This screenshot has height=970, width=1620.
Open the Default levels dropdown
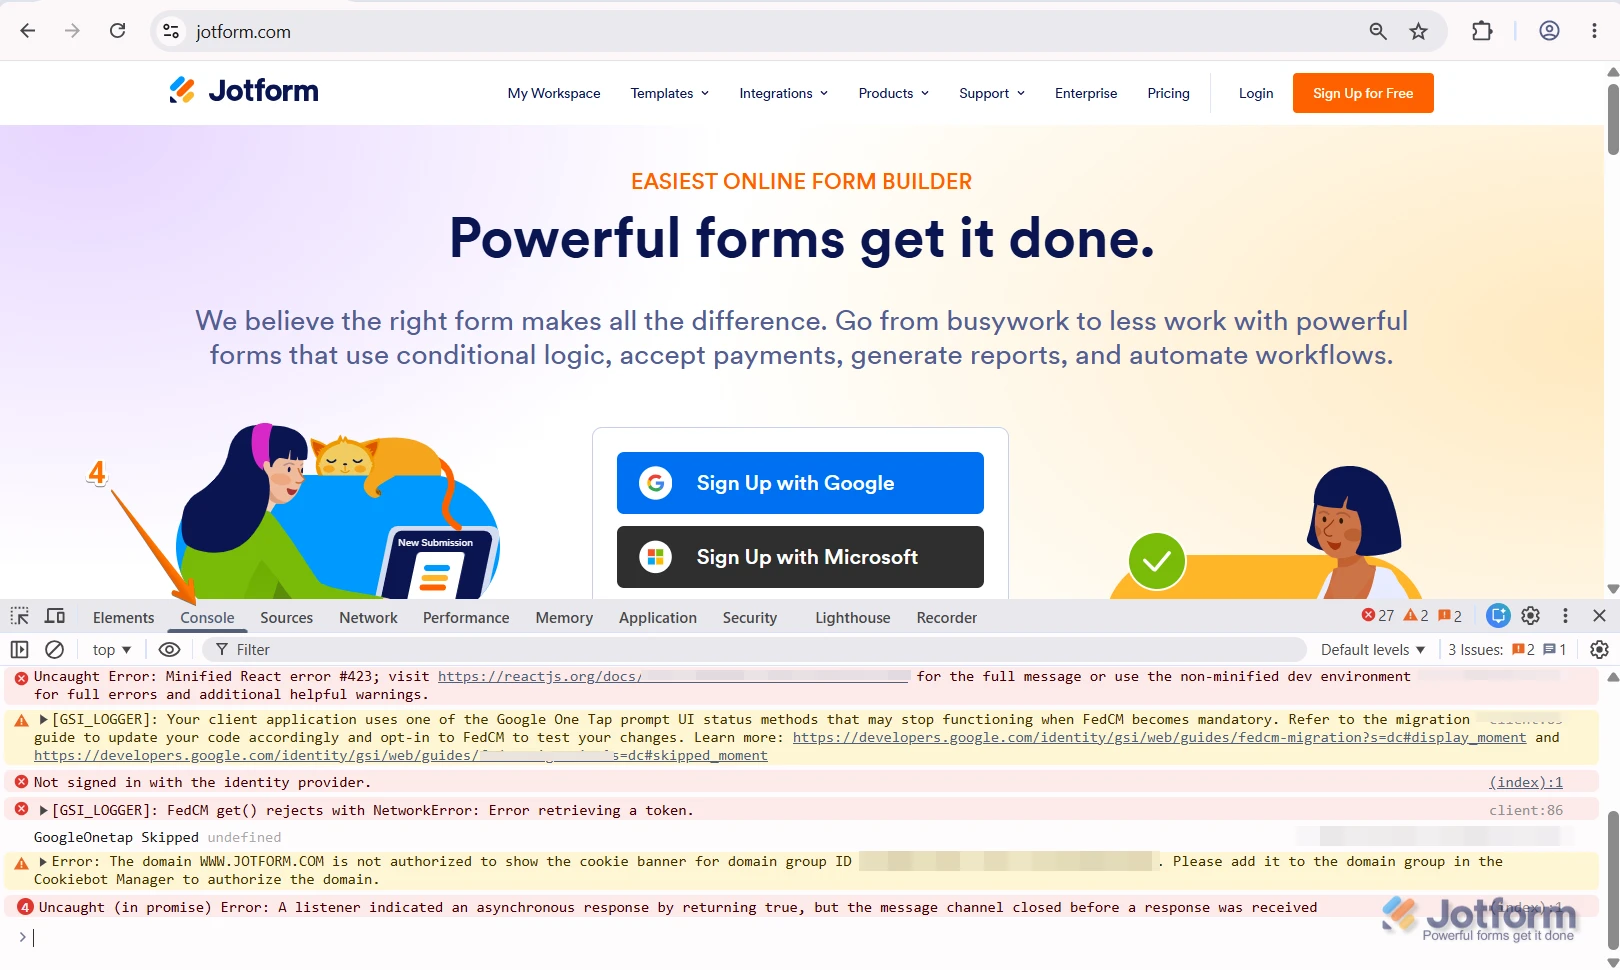(1372, 650)
